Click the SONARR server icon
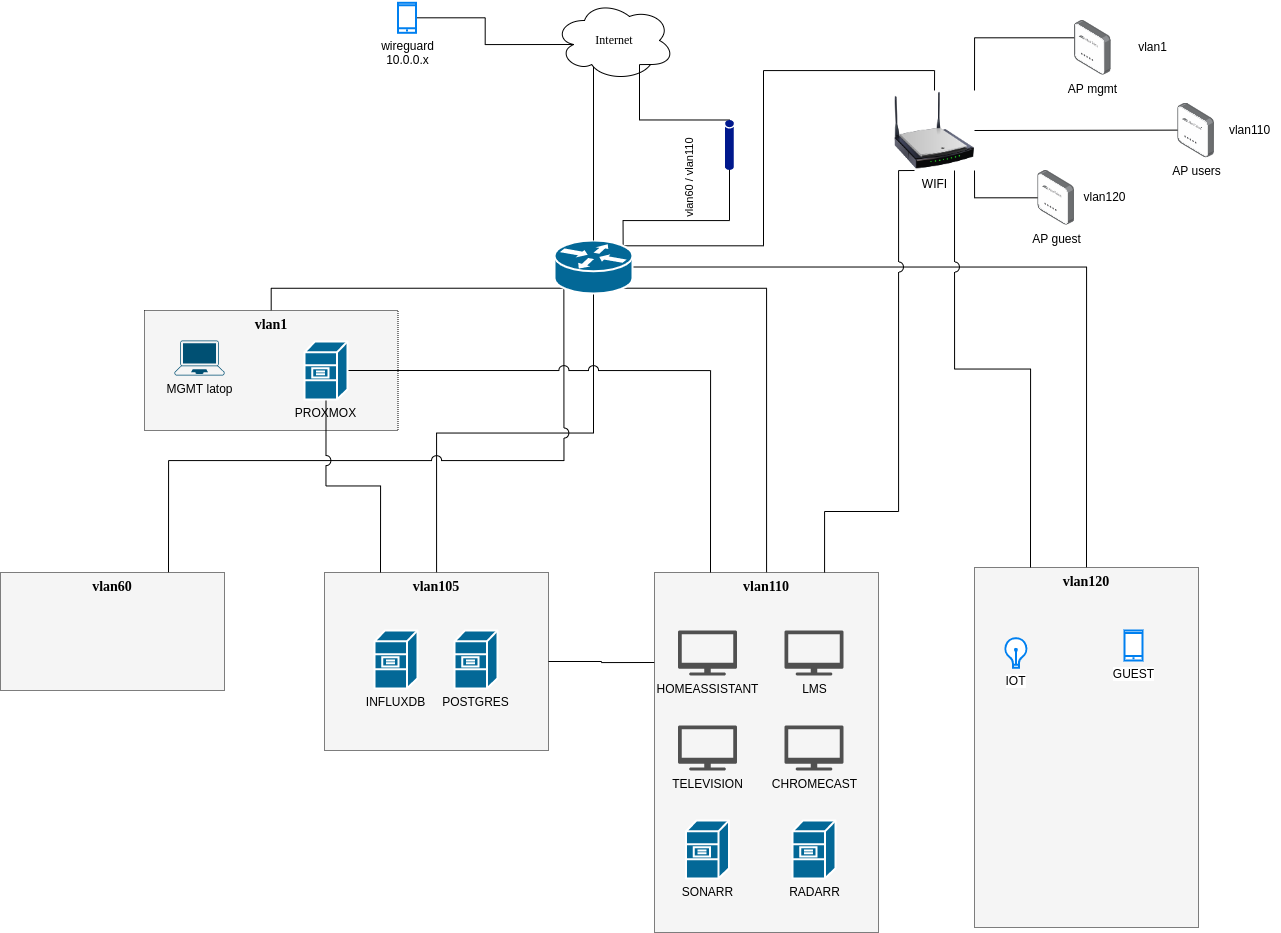 click(x=707, y=850)
